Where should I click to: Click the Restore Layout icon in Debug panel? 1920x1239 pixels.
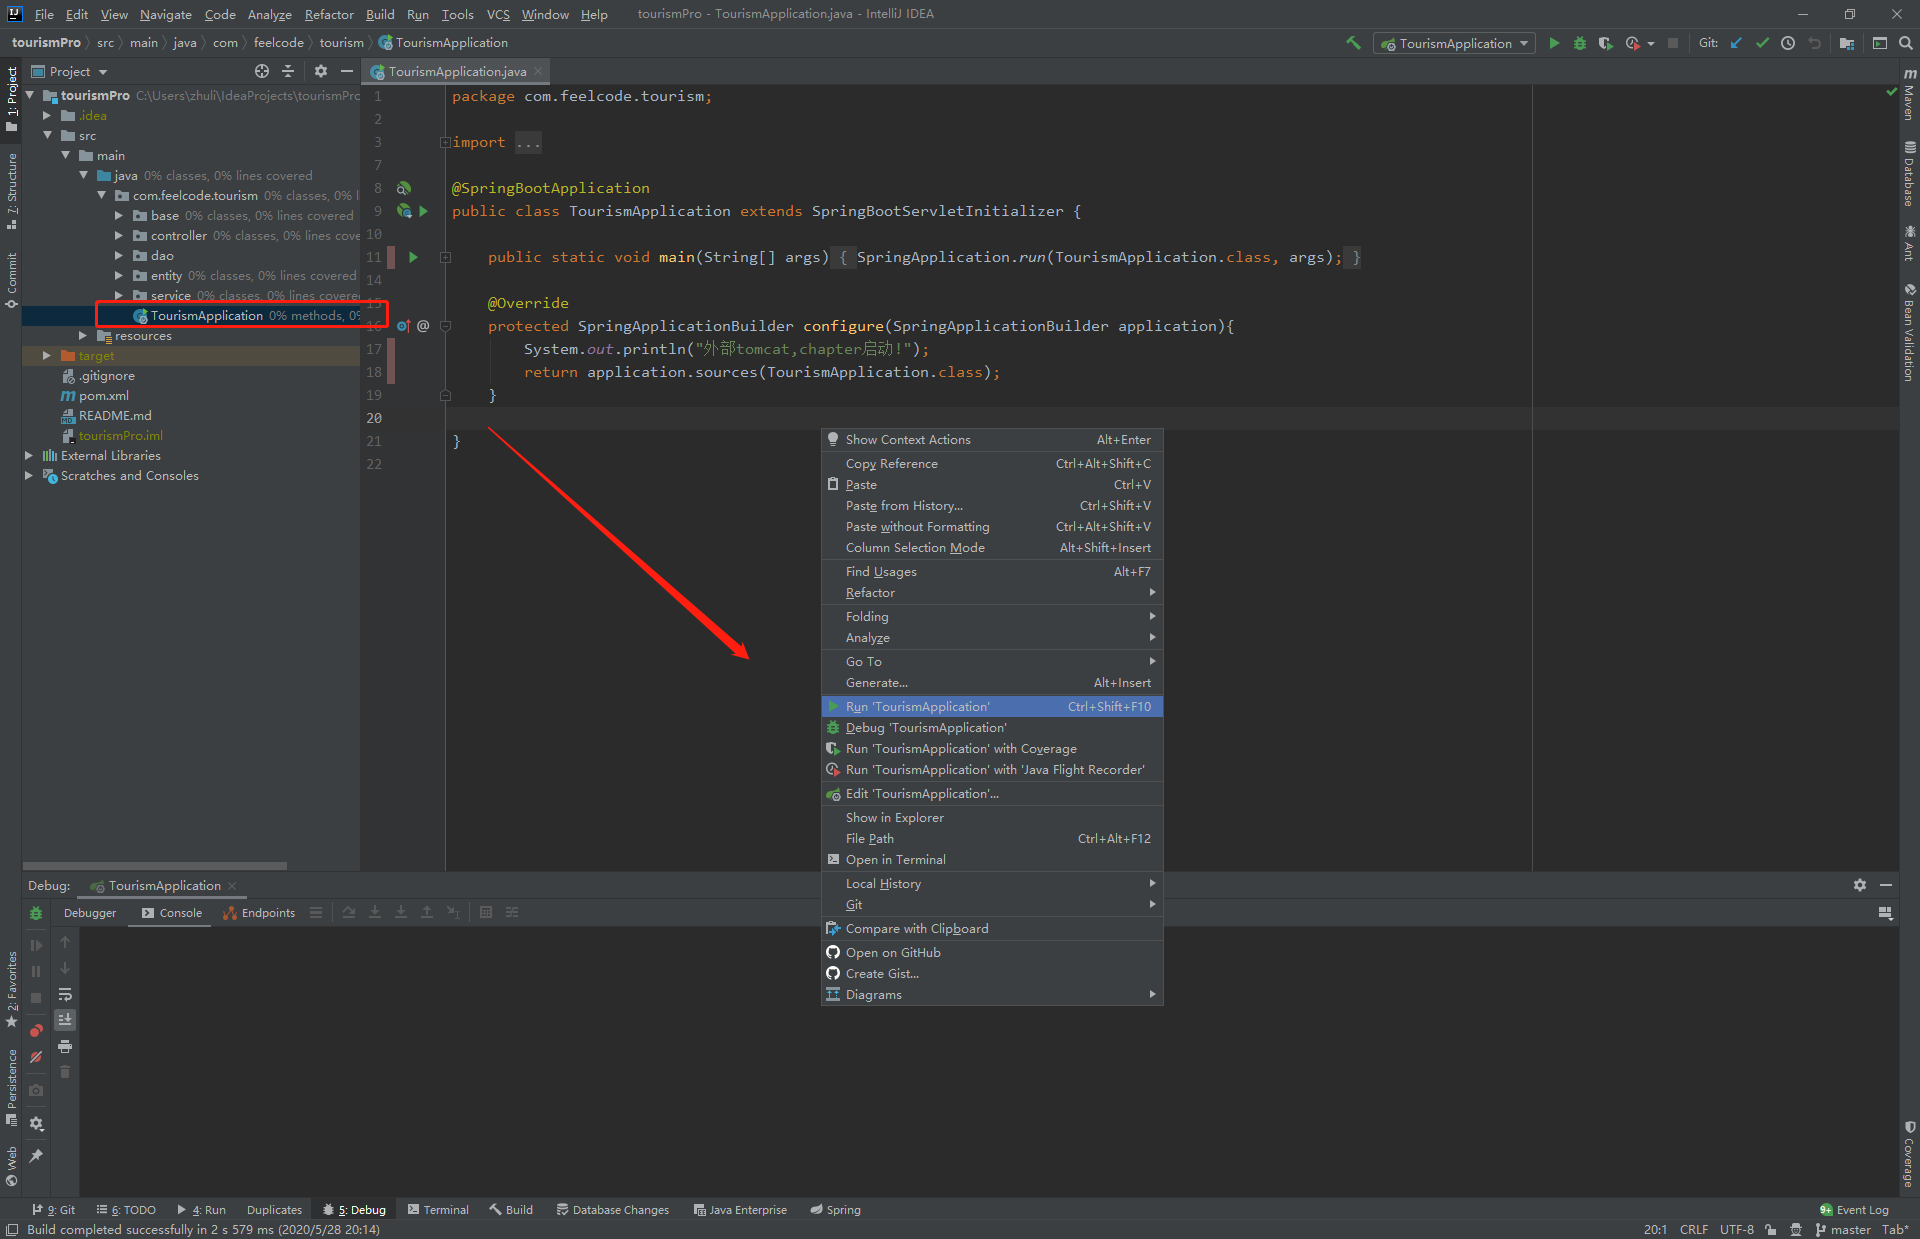pyautogui.click(x=1885, y=913)
